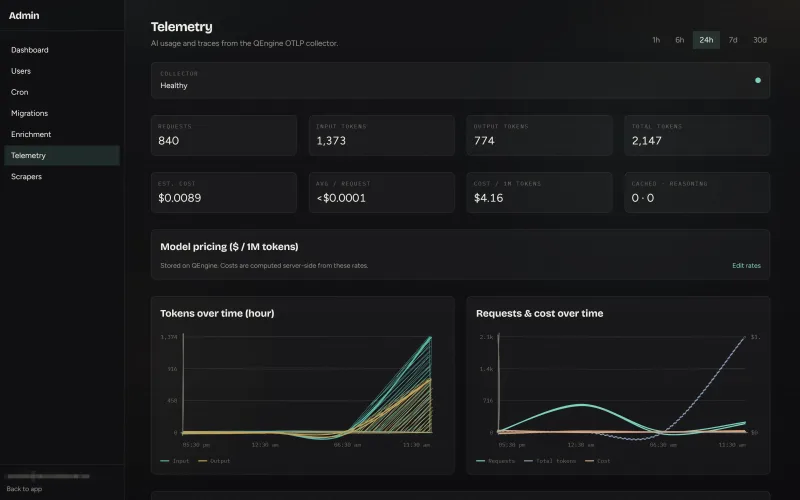Viewport: 800px width, 500px height.
Task: Click the Requests & cost over time heading
Action: coord(539,313)
